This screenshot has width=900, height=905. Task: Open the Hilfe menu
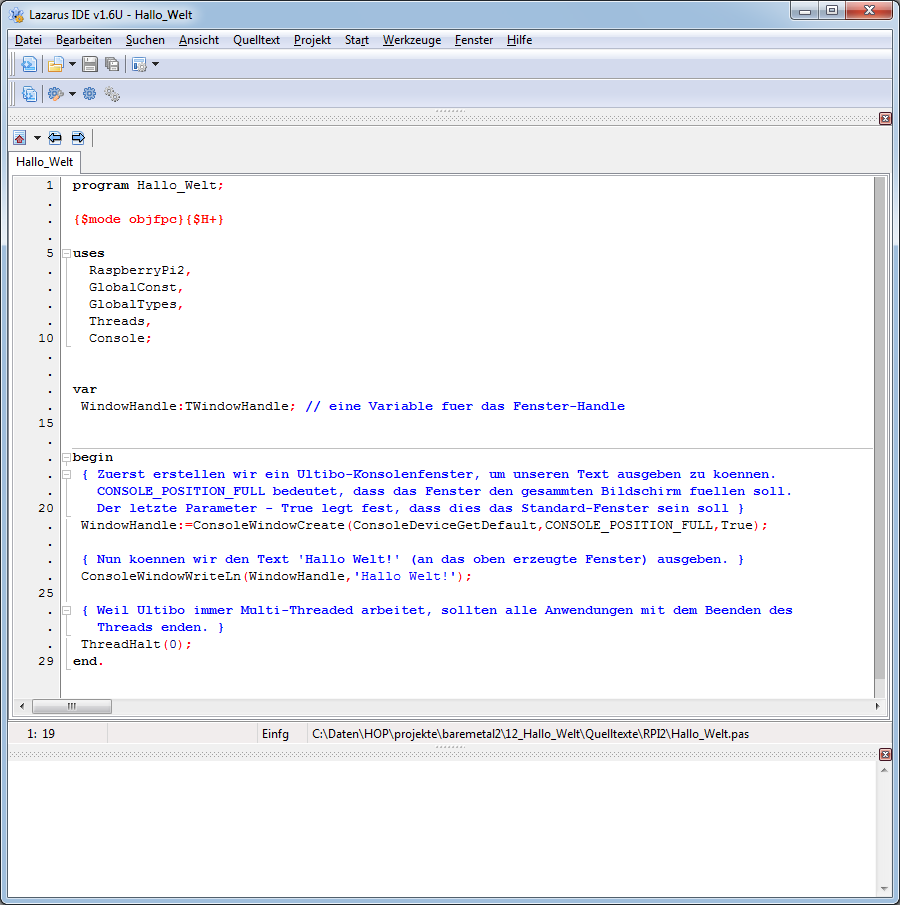click(x=520, y=40)
